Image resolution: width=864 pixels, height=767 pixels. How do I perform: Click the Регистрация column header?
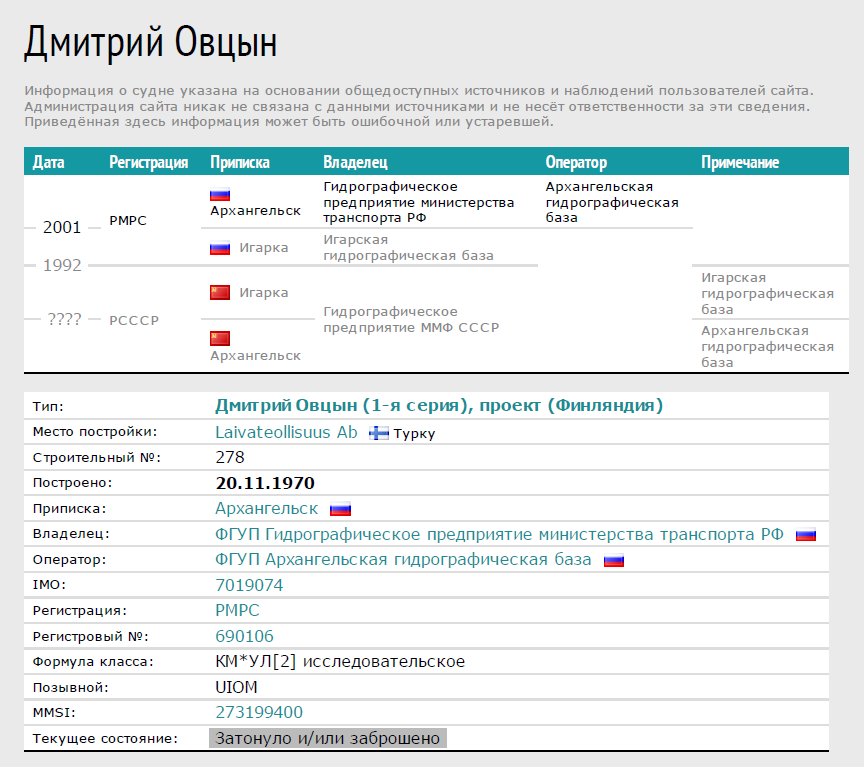click(149, 162)
